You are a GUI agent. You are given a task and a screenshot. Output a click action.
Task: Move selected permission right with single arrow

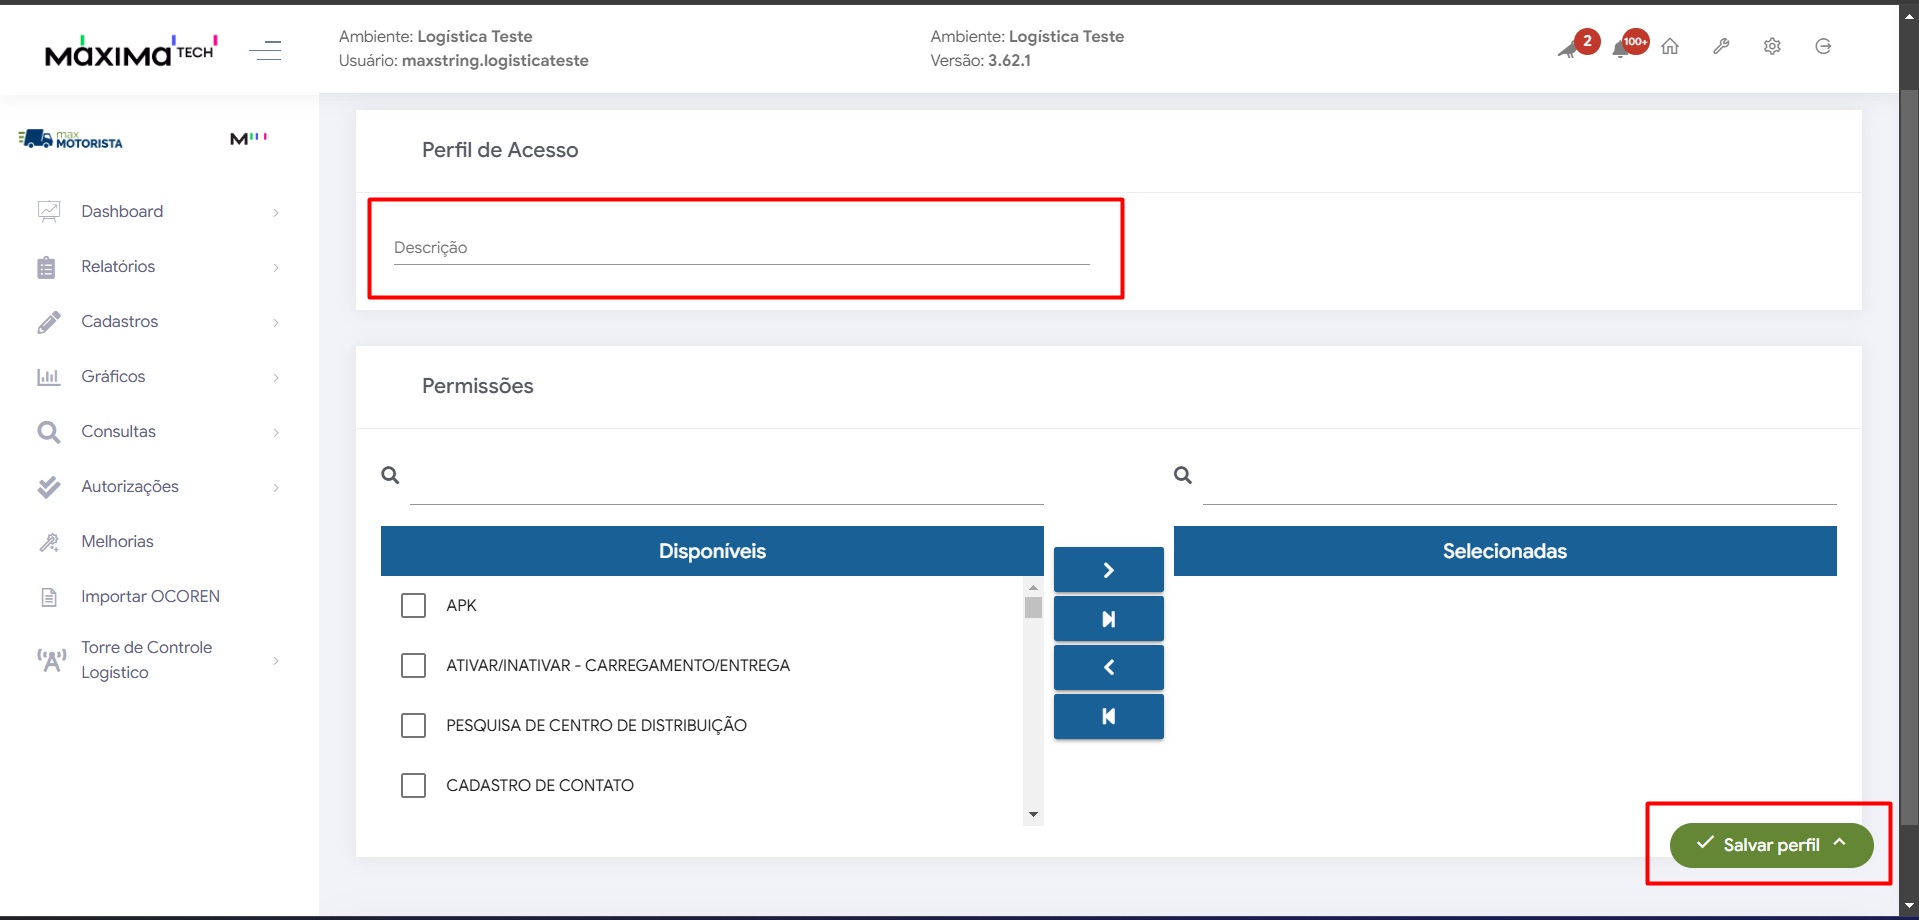tap(1108, 570)
